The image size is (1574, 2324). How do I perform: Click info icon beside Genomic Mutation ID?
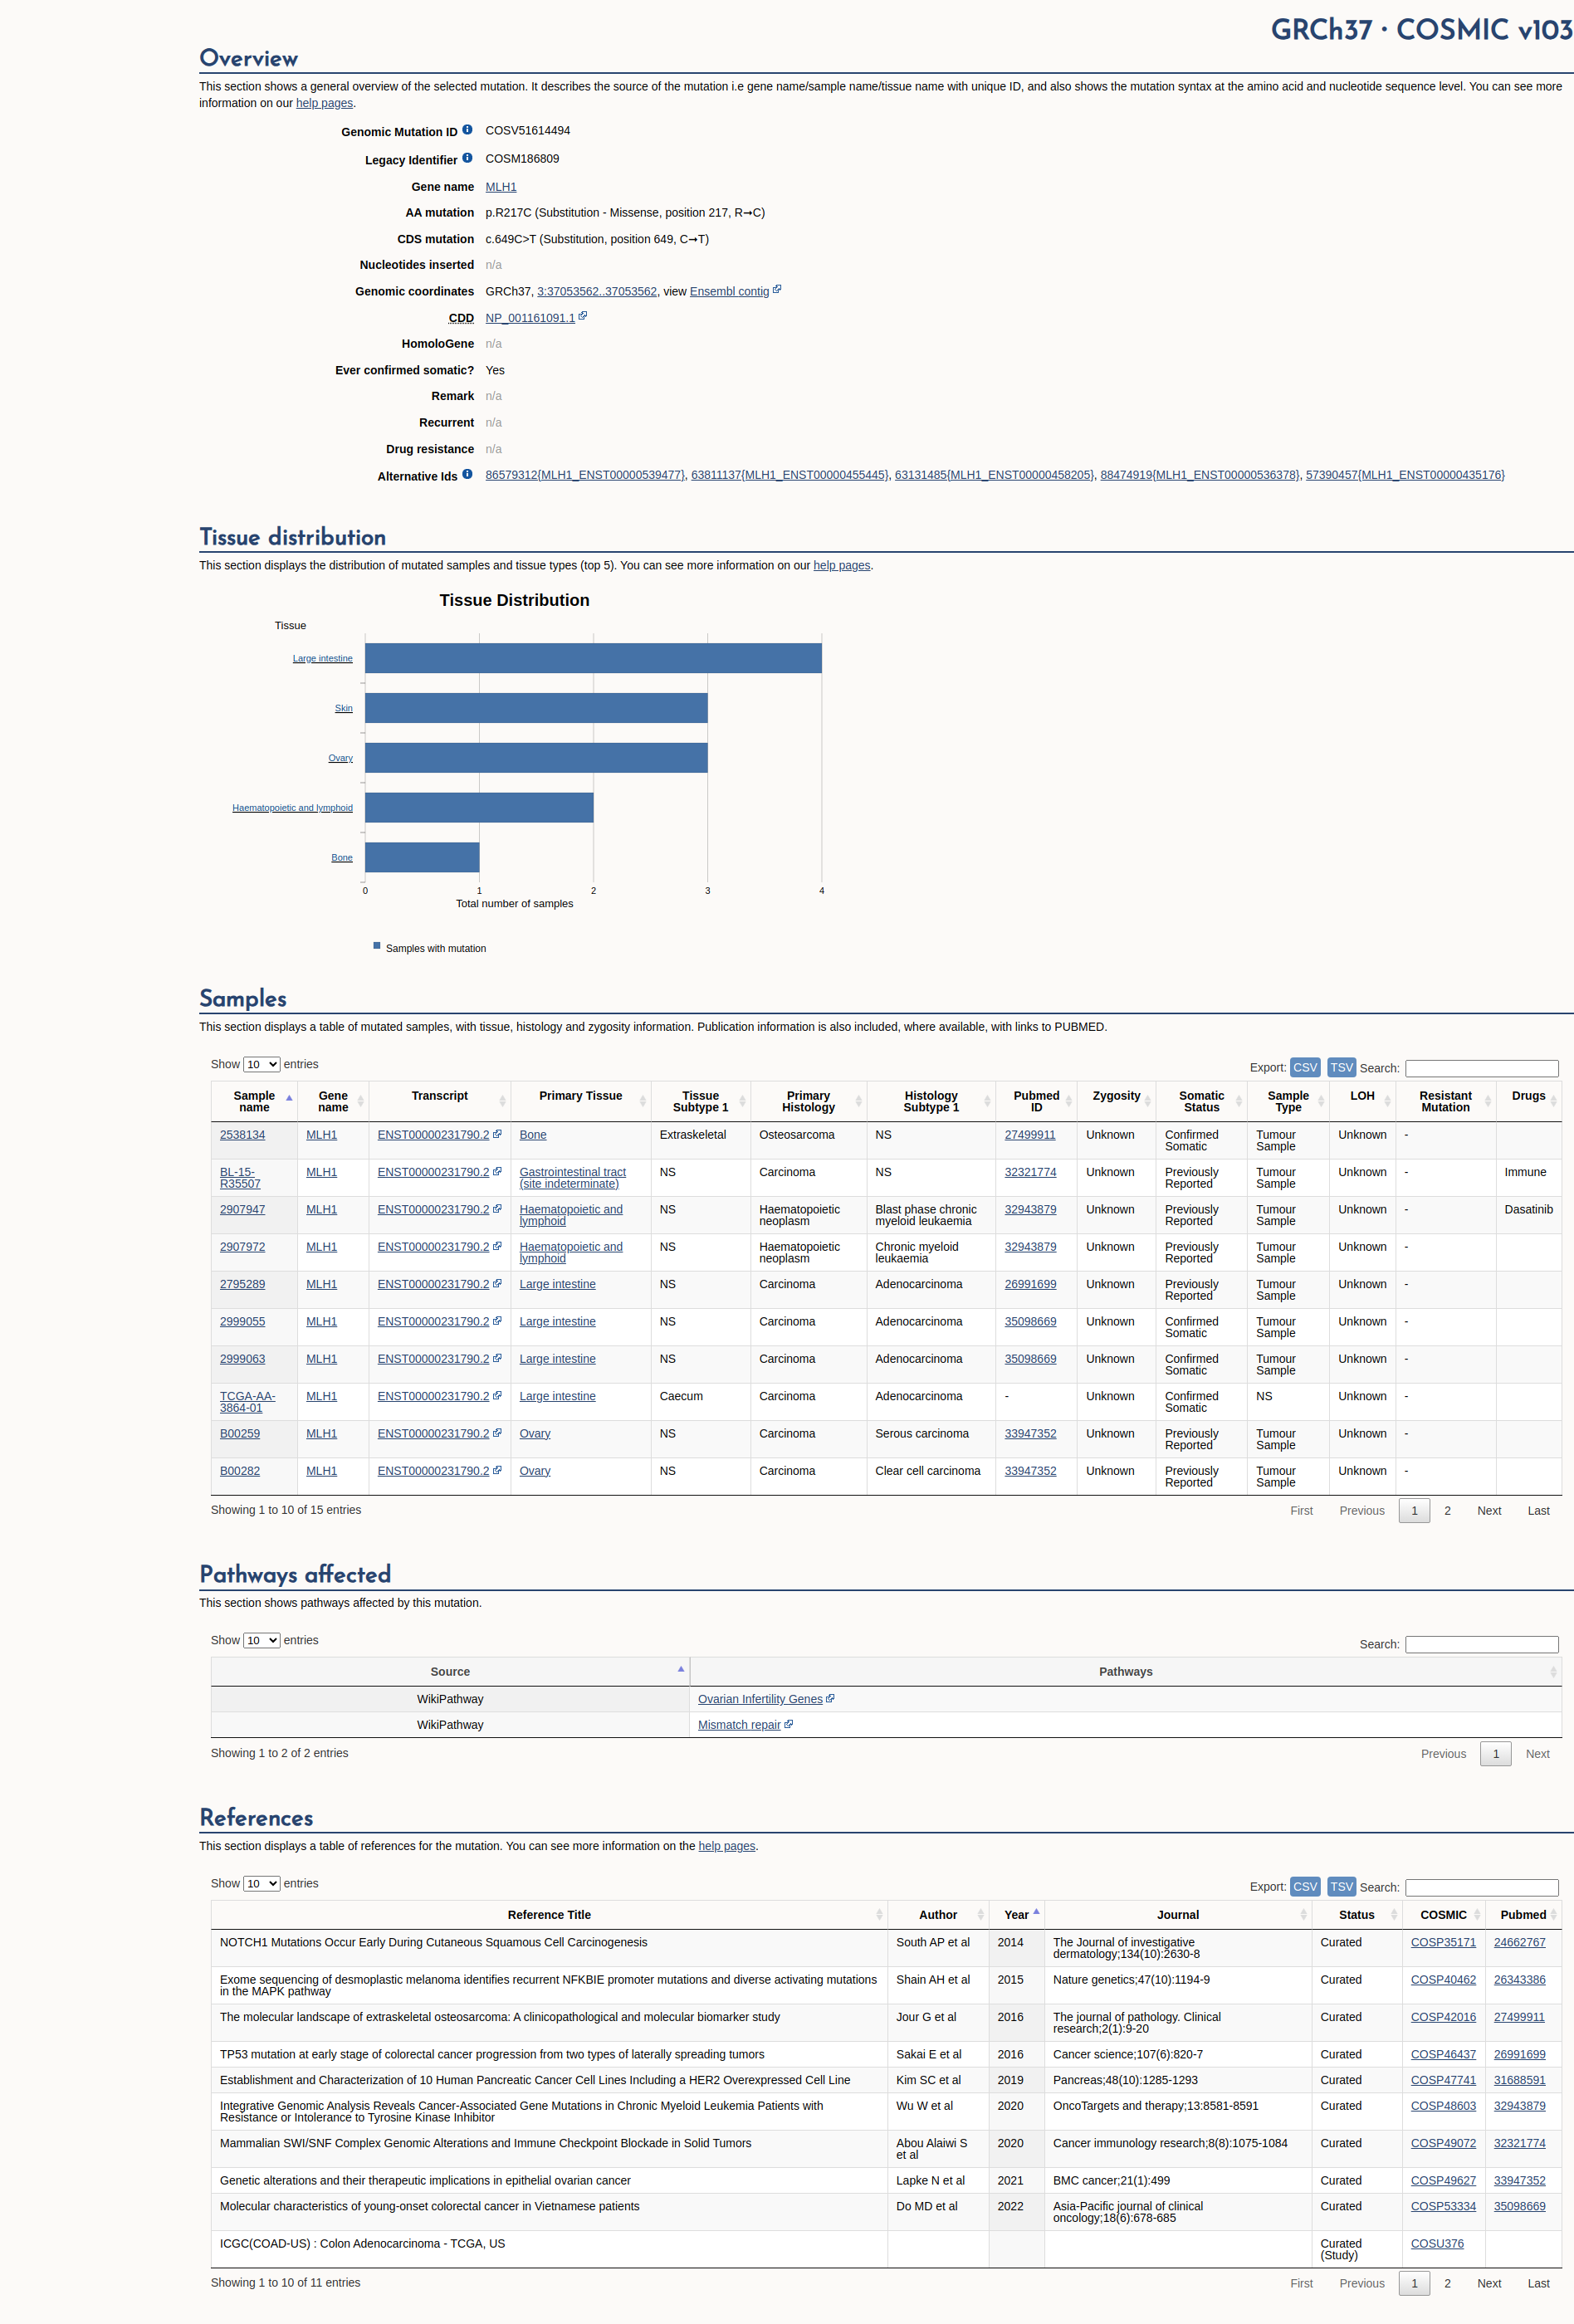pos(467,130)
